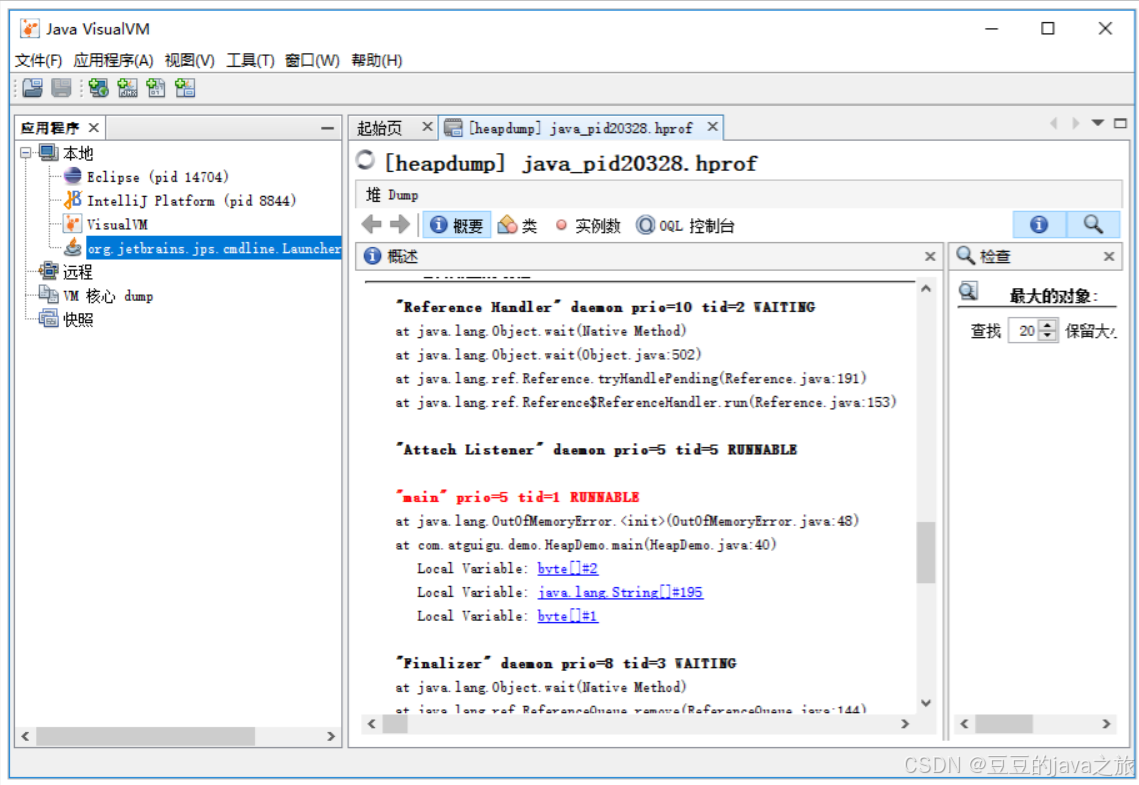The height and width of the screenshot is (785, 1139).
Task: Open the 工具(T) menu
Action: (x=250, y=60)
